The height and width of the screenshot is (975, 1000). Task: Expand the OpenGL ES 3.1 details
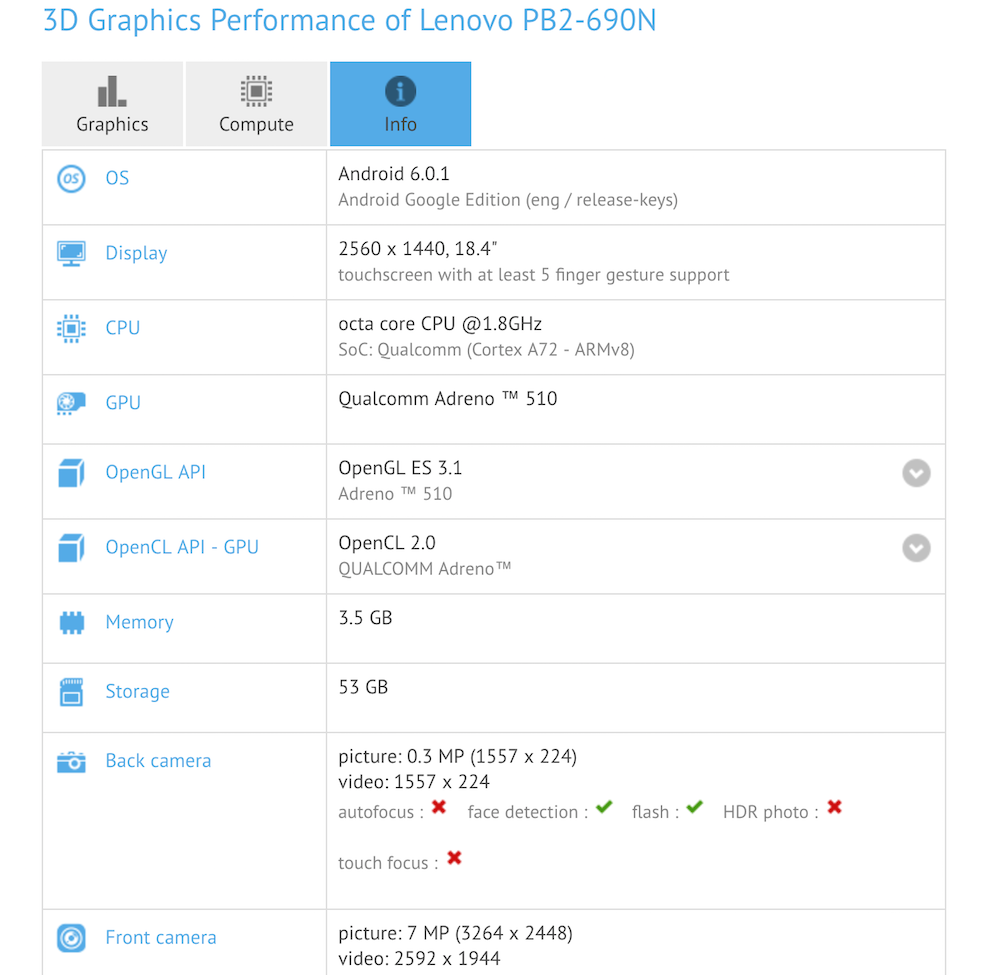[x=916, y=473]
